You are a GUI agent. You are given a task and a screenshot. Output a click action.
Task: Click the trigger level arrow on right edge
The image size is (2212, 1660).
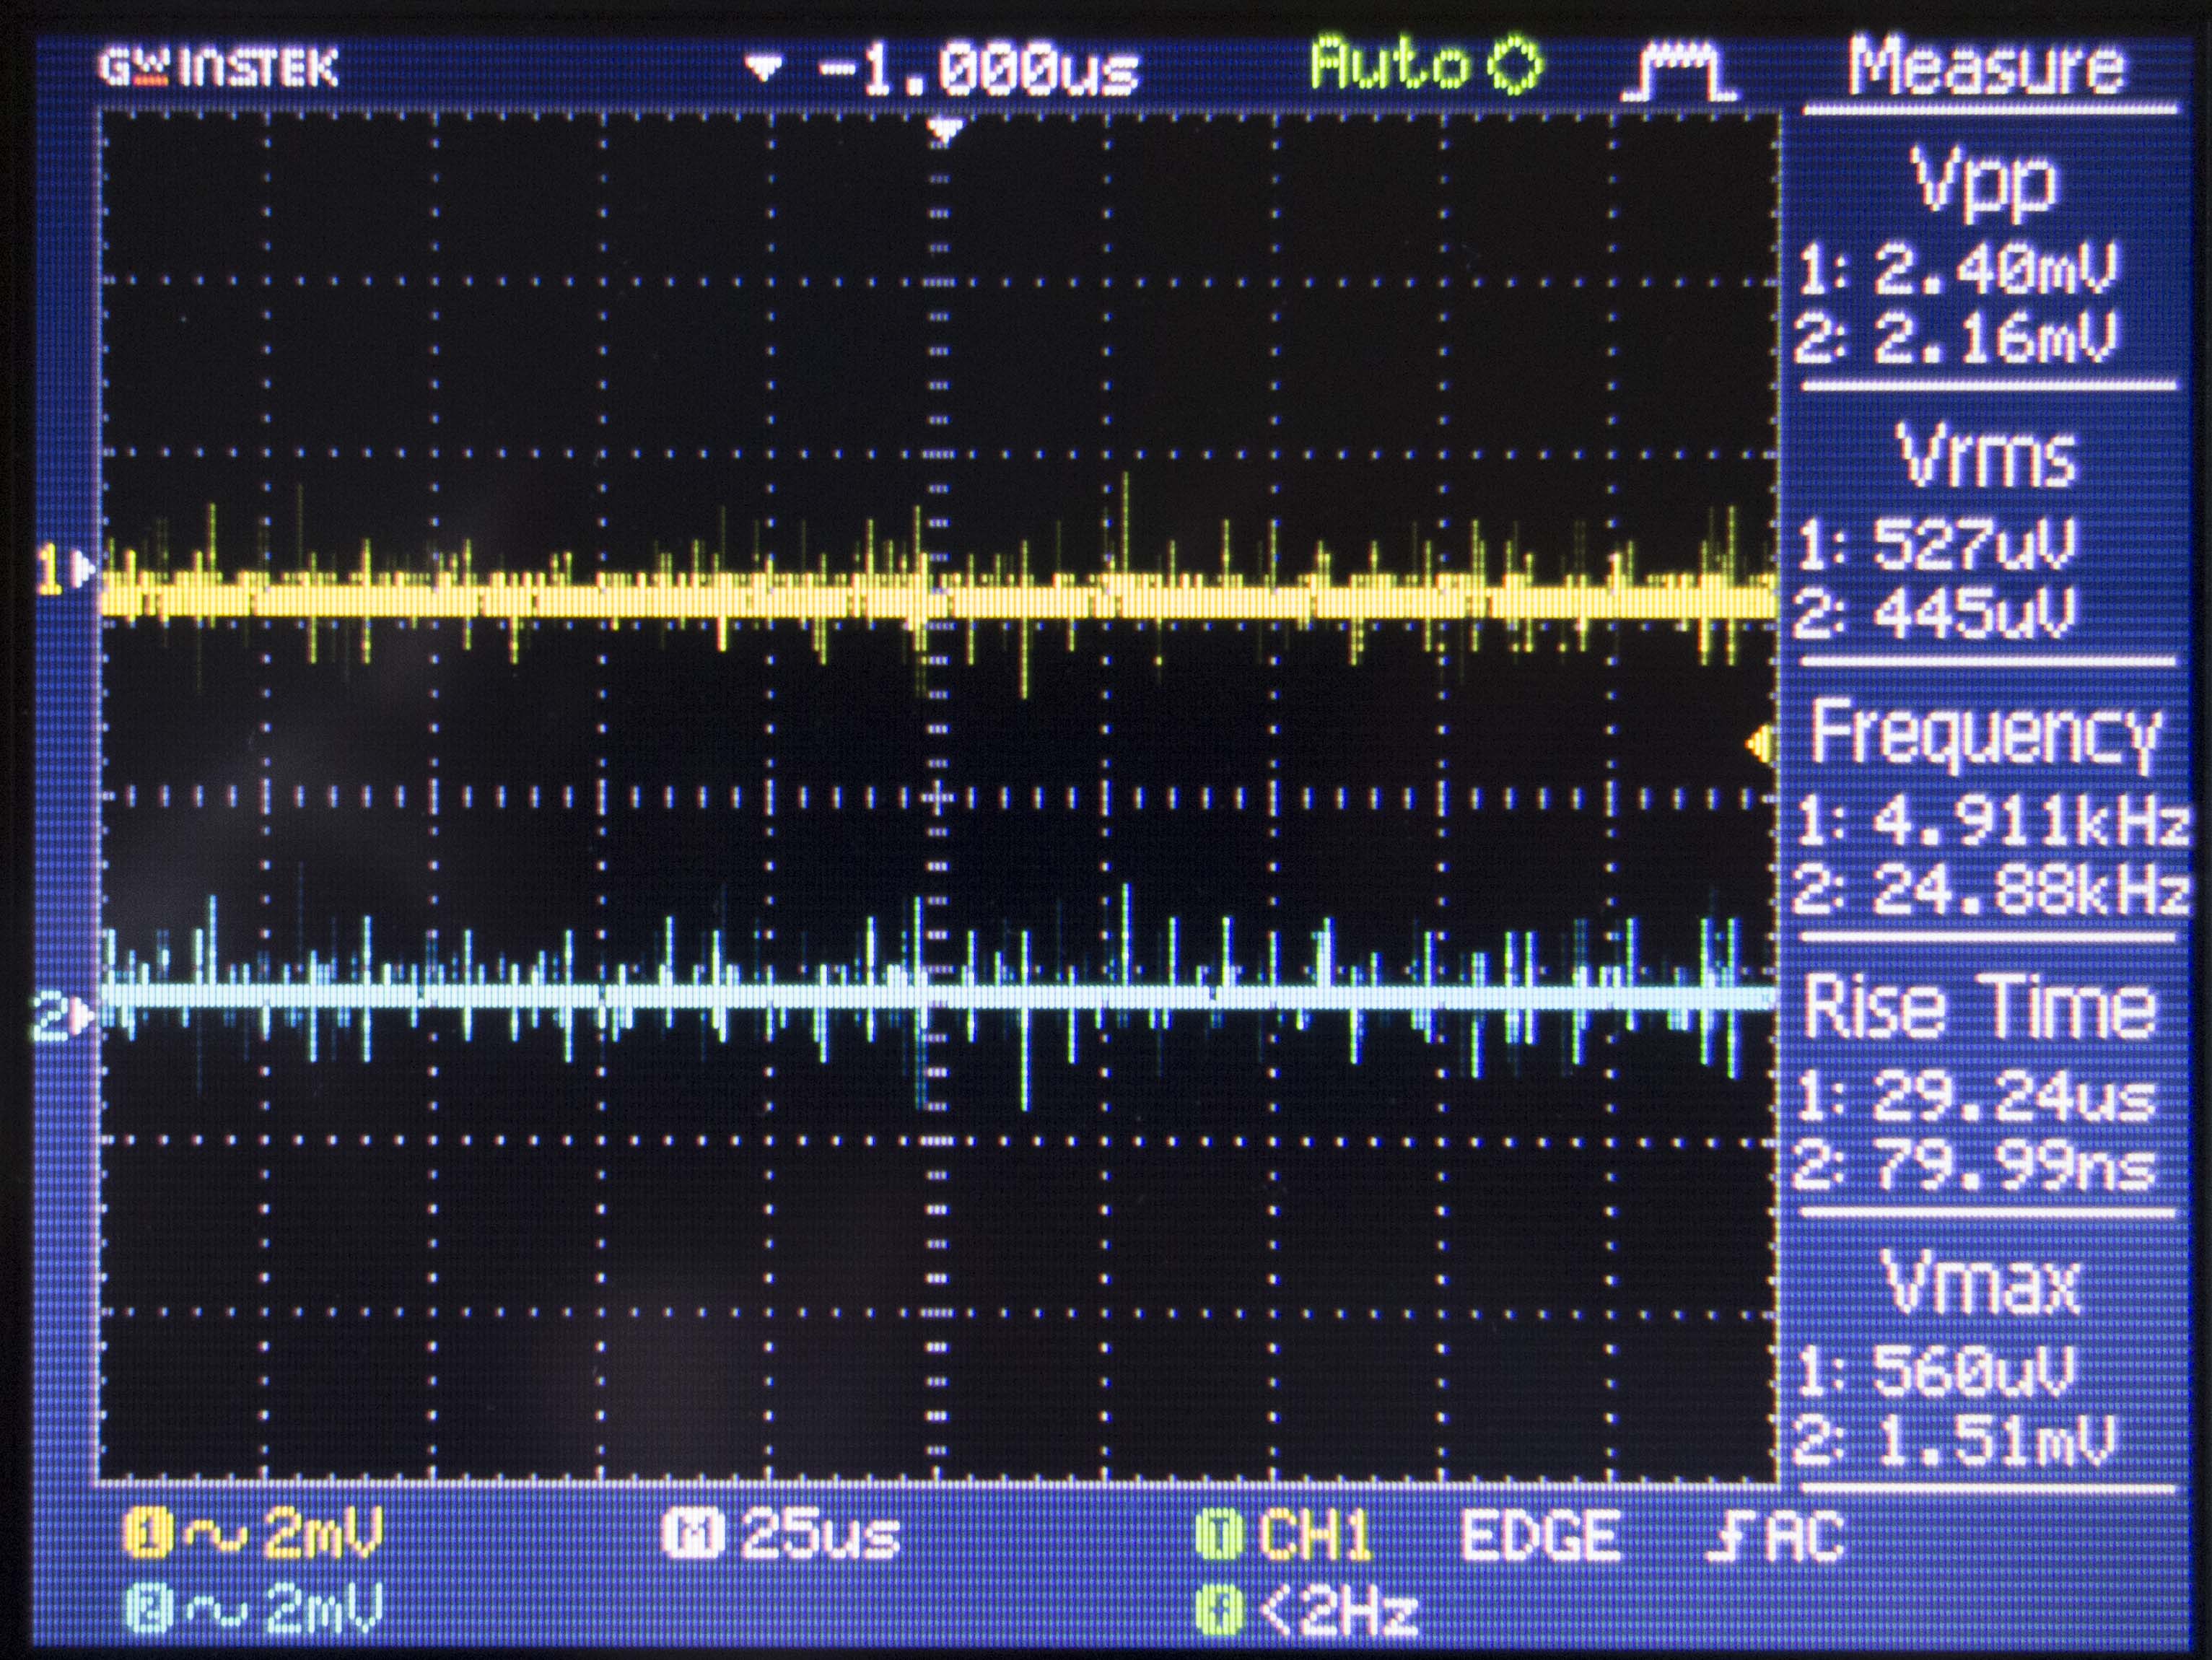click(x=1758, y=745)
